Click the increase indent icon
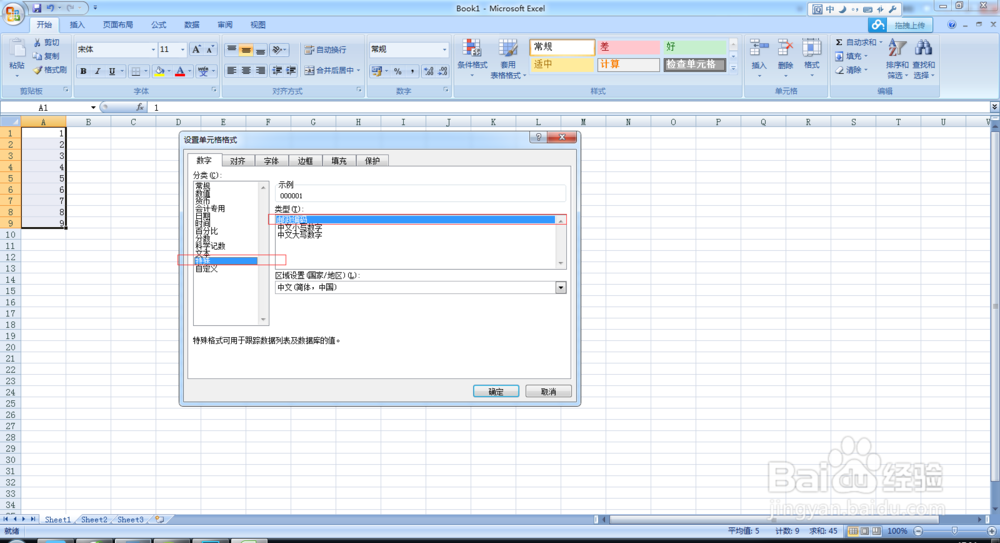This screenshot has width=1000, height=543. tap(291, 71)
